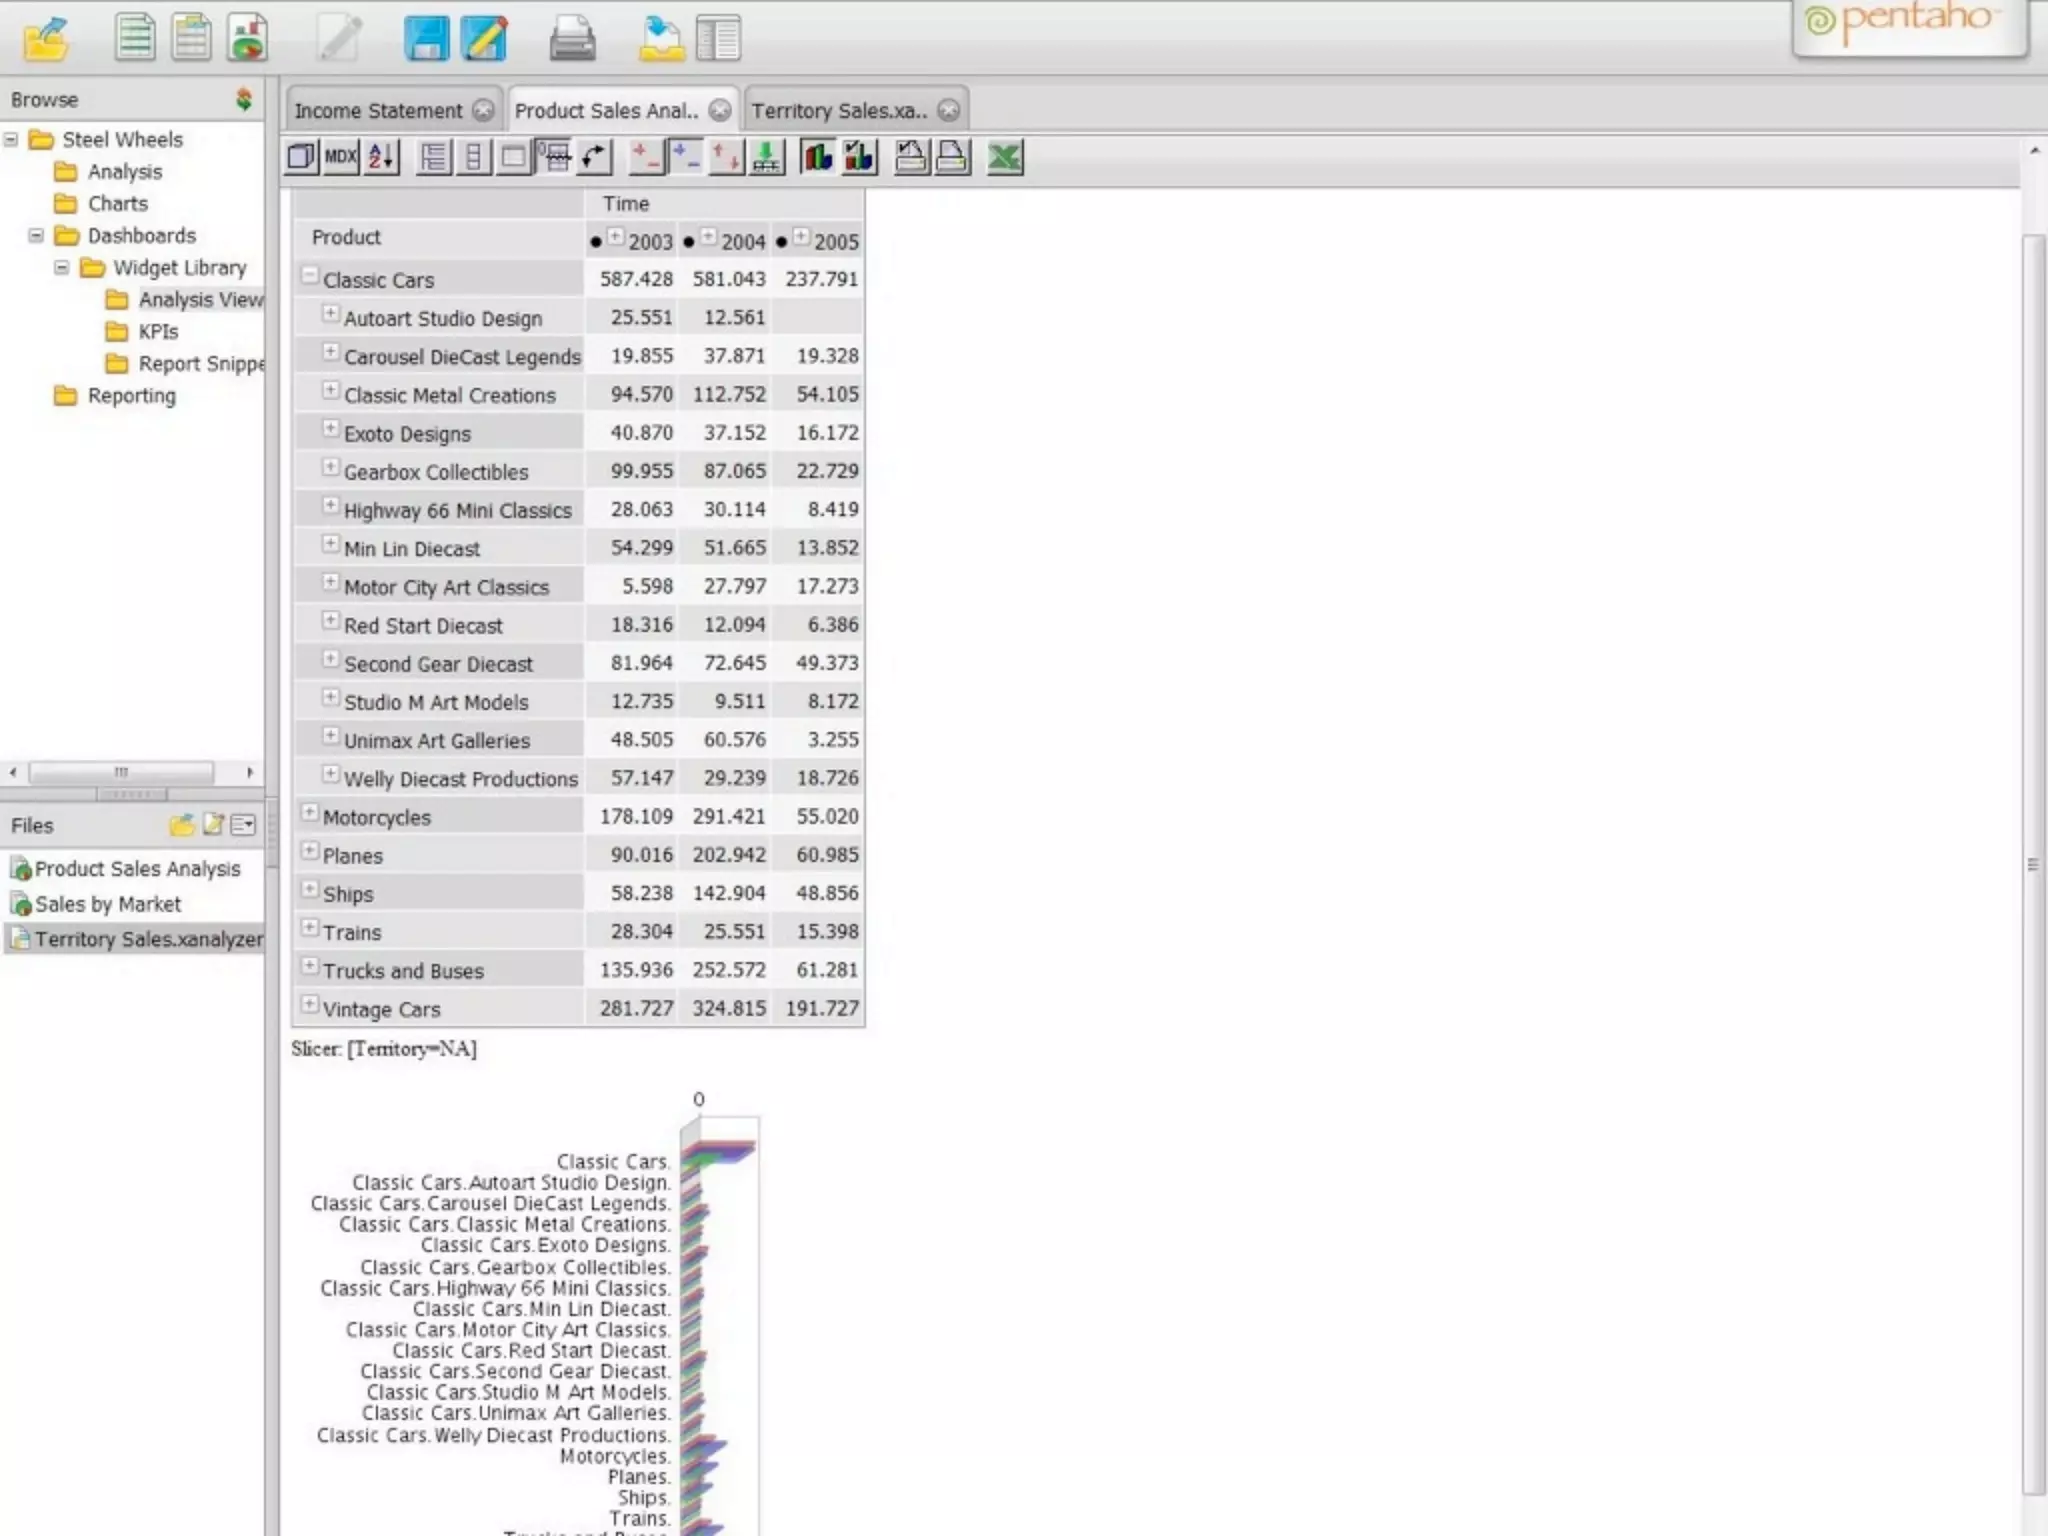
Task: Close the Product Sales Analysis tab
Action: pos(720,110)
